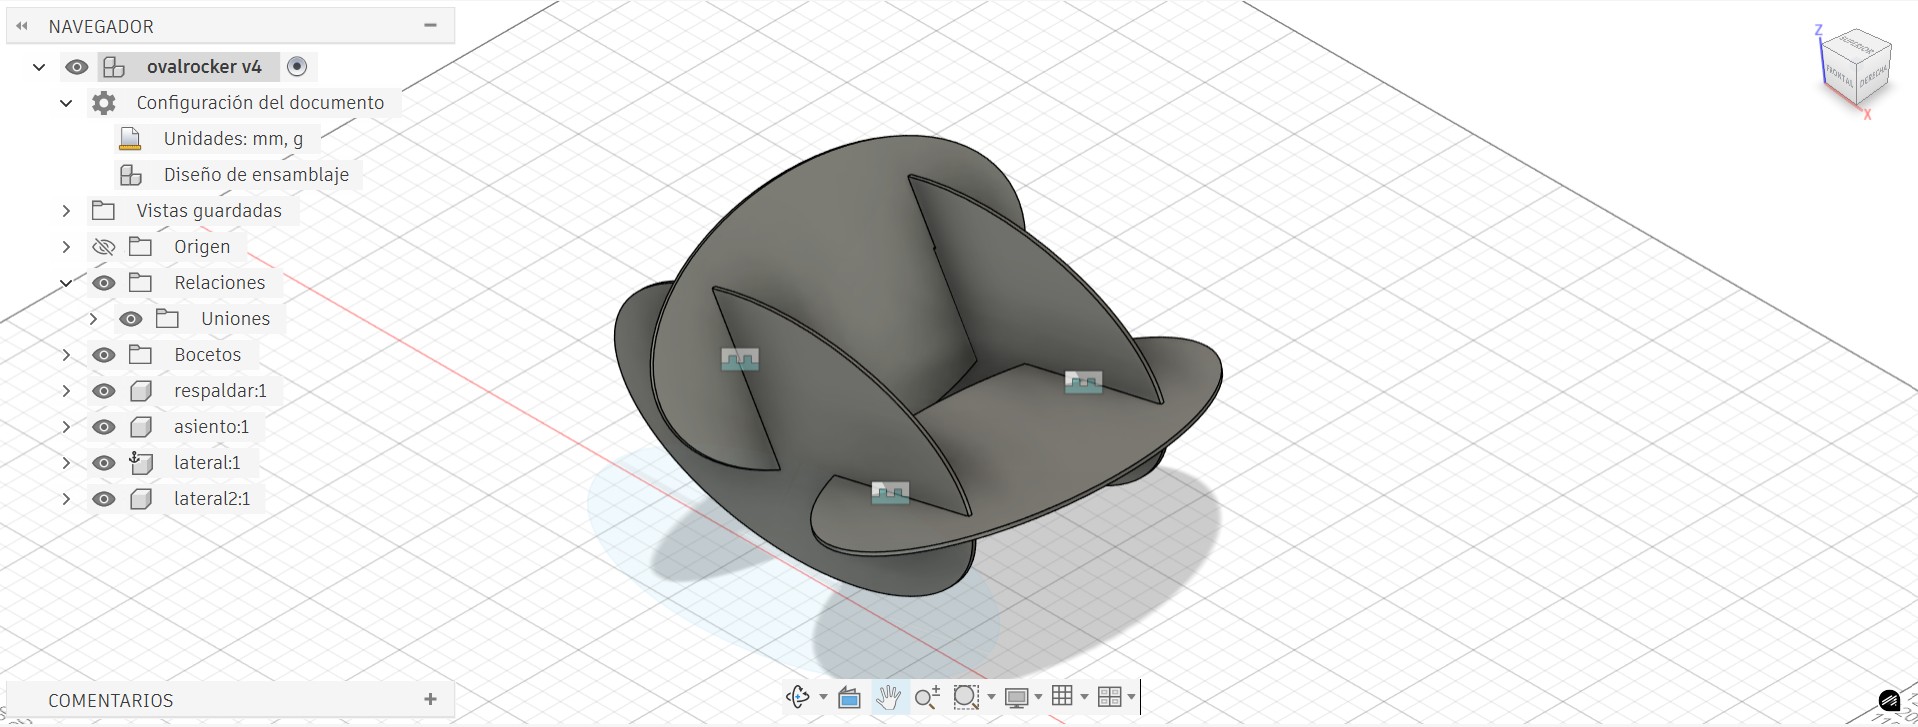Select Unidades: mm, g entry
Screen dimensions: 1918x727
233,139
